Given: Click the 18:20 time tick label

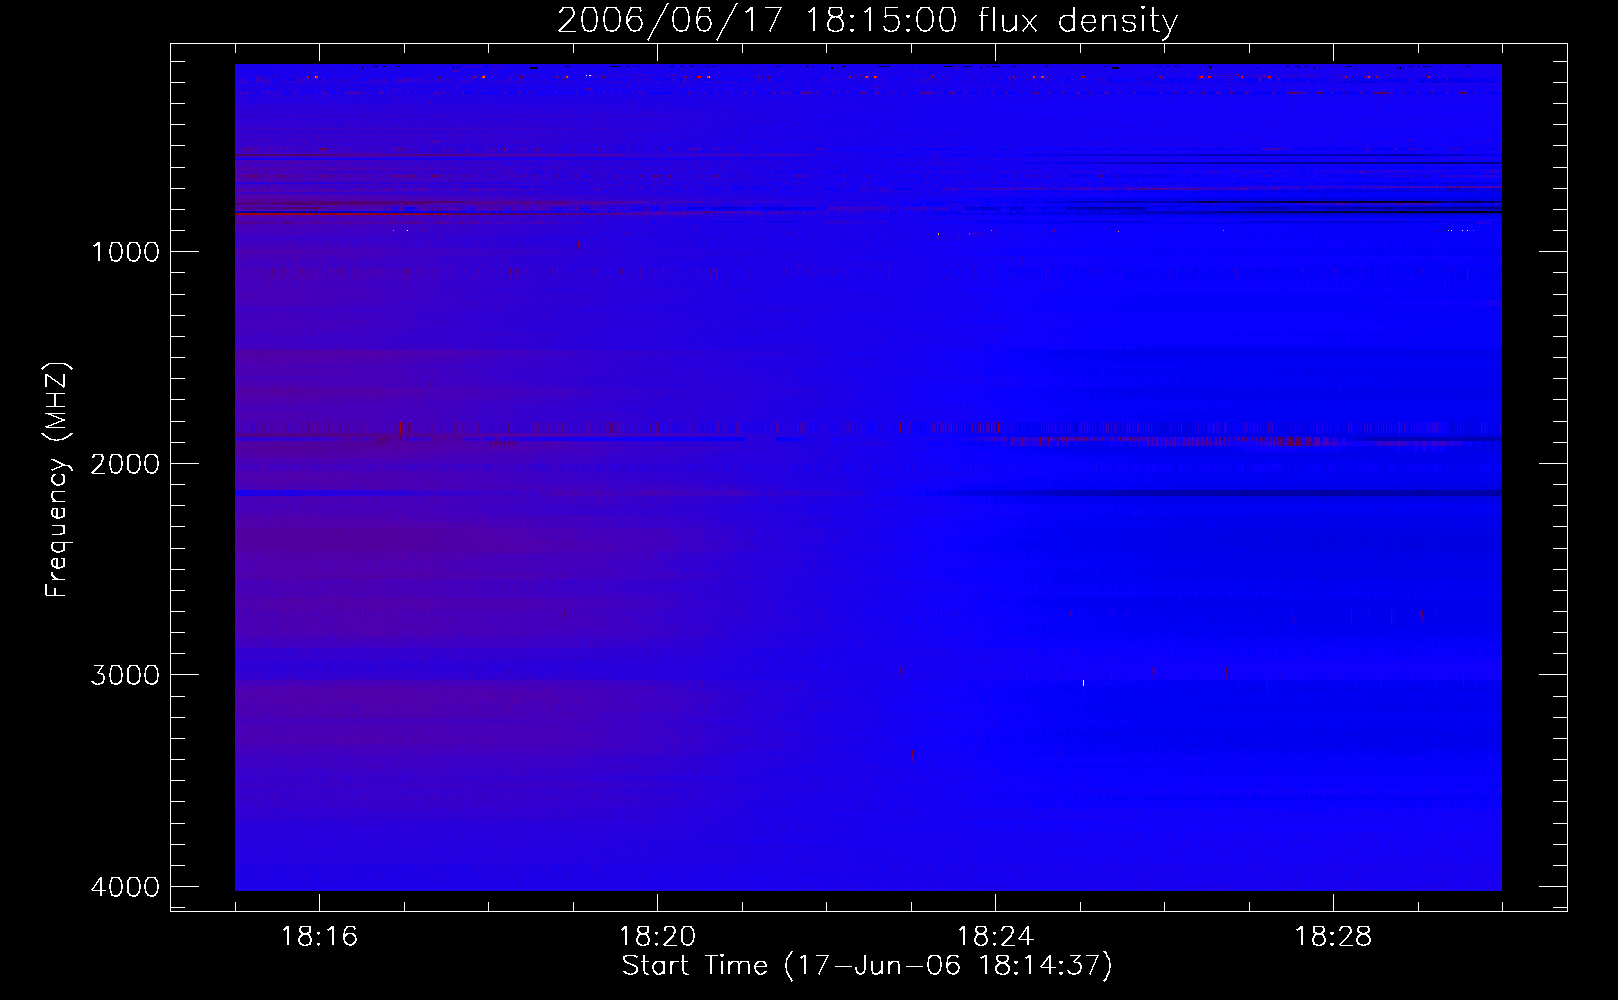Looking at the screenshot, I should [657, 937].
